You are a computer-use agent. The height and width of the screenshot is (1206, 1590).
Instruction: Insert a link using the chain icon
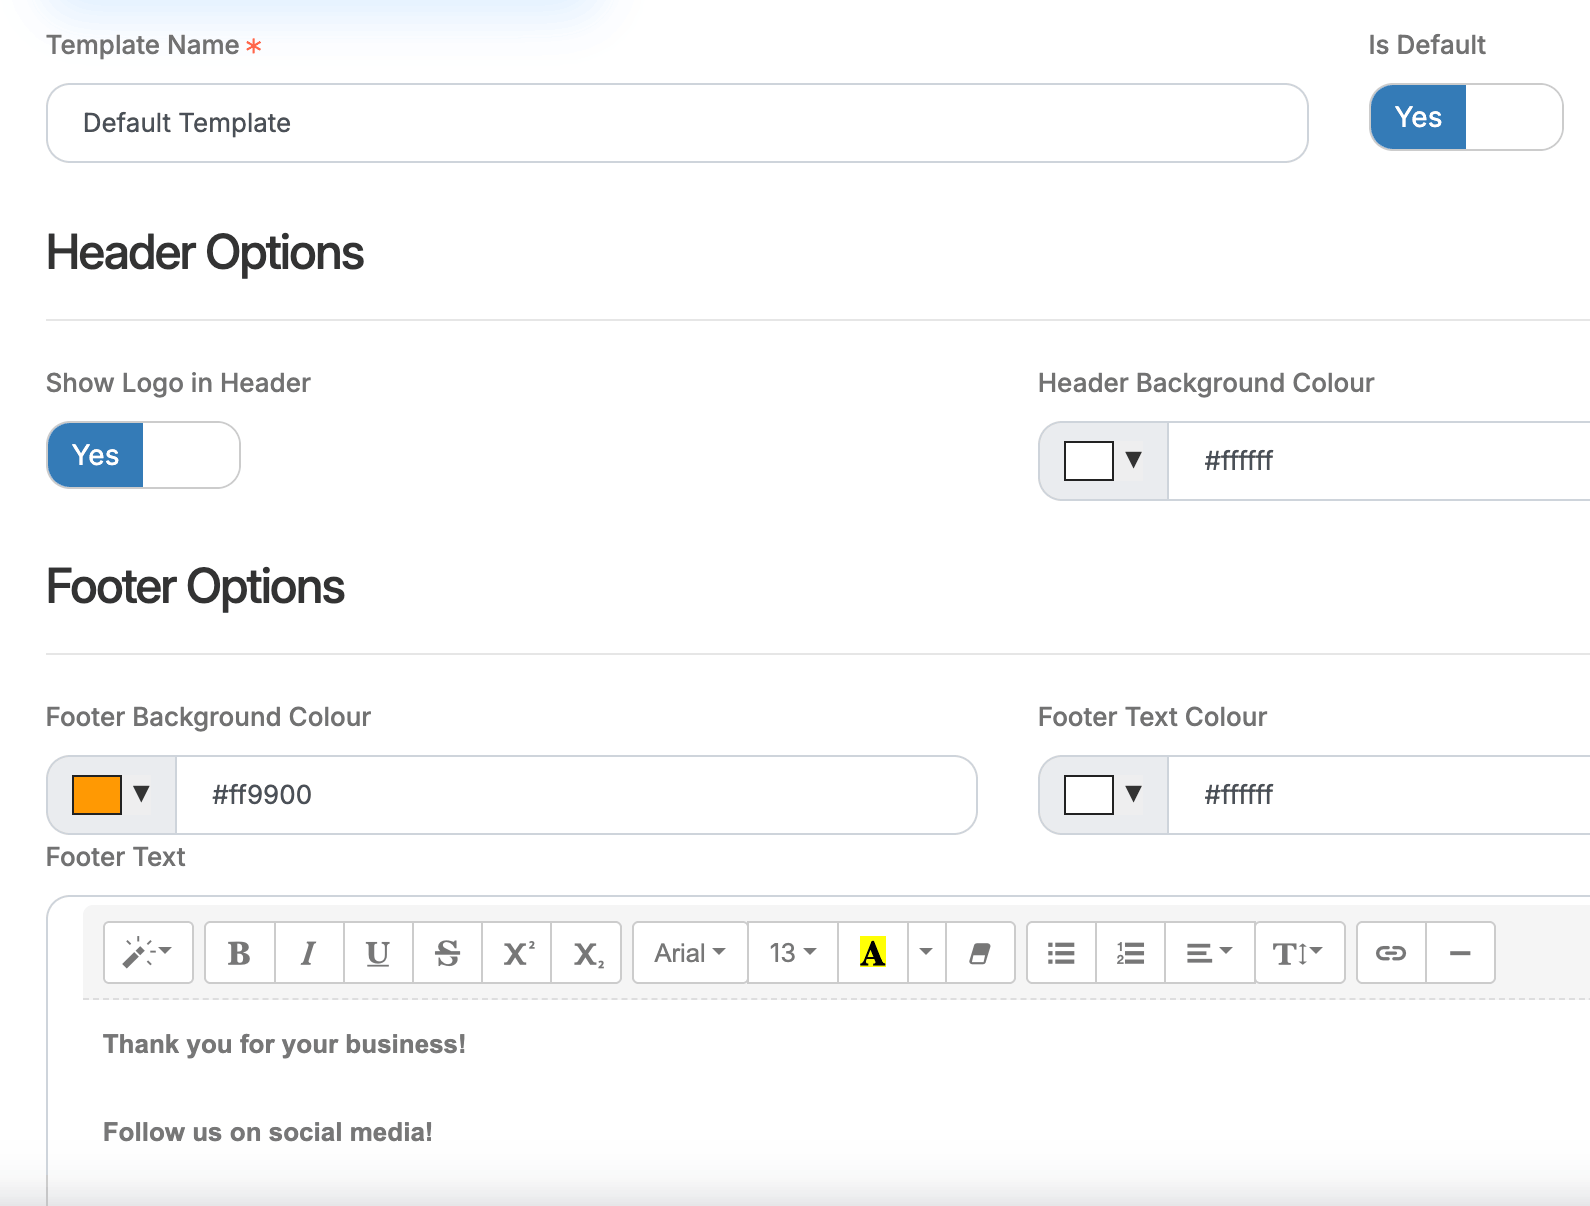(1391, 953)
